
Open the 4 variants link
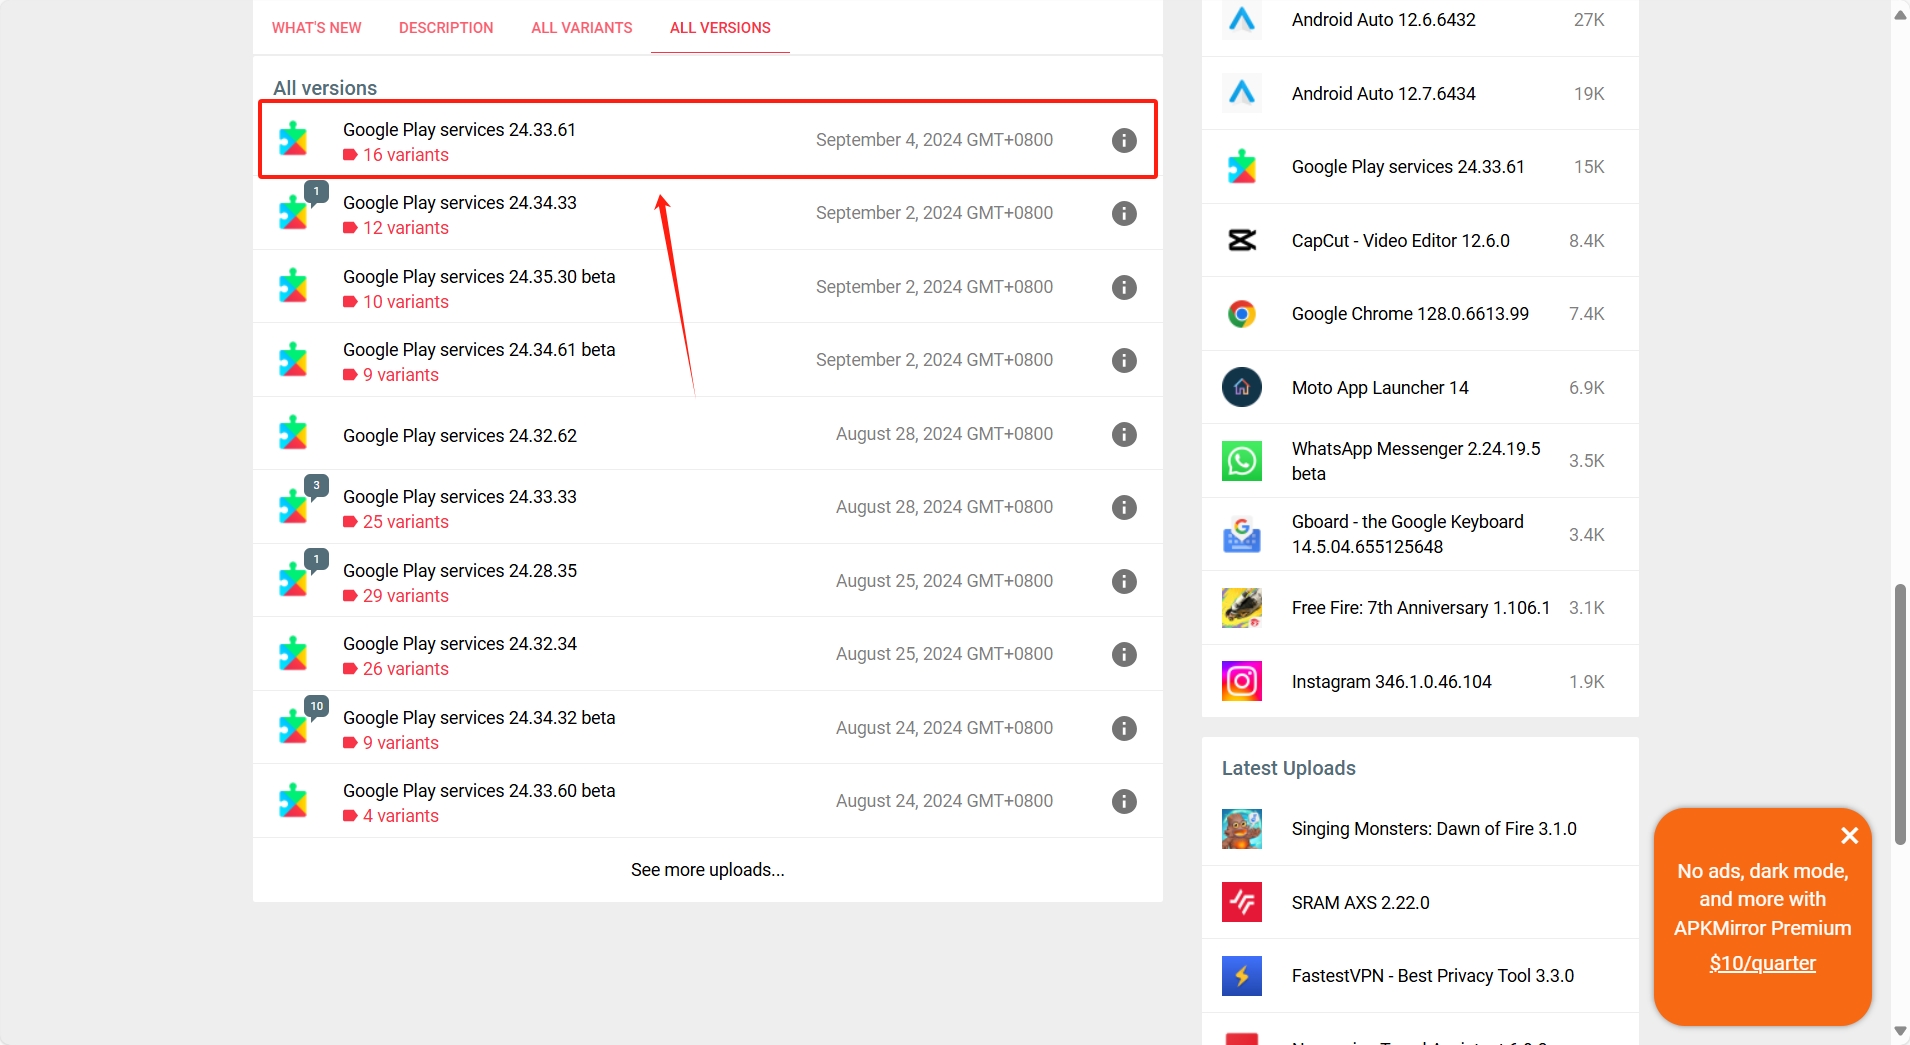pyautogui.click(x=400, y=816)
